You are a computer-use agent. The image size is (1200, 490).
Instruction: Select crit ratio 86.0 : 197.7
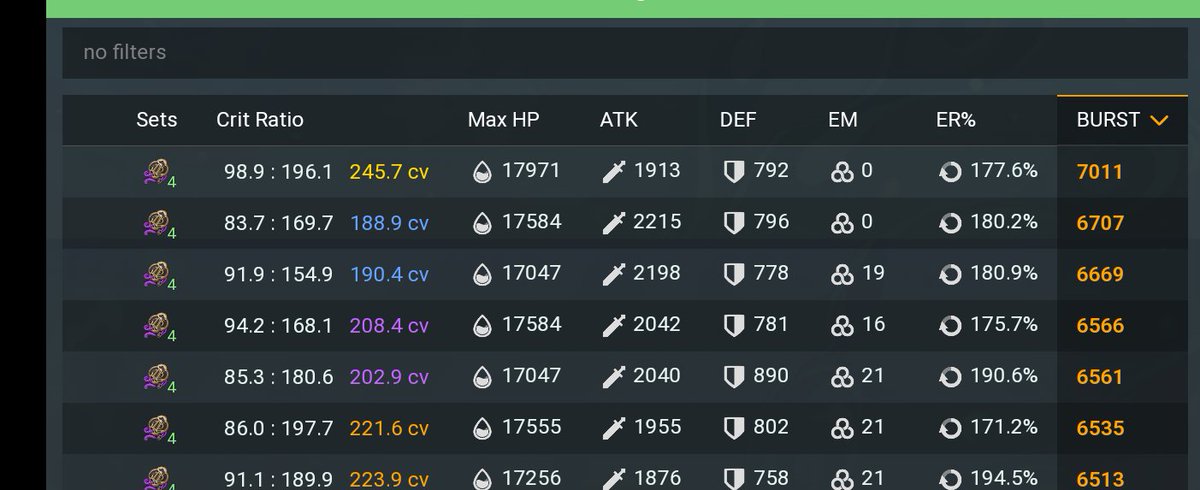278,429
